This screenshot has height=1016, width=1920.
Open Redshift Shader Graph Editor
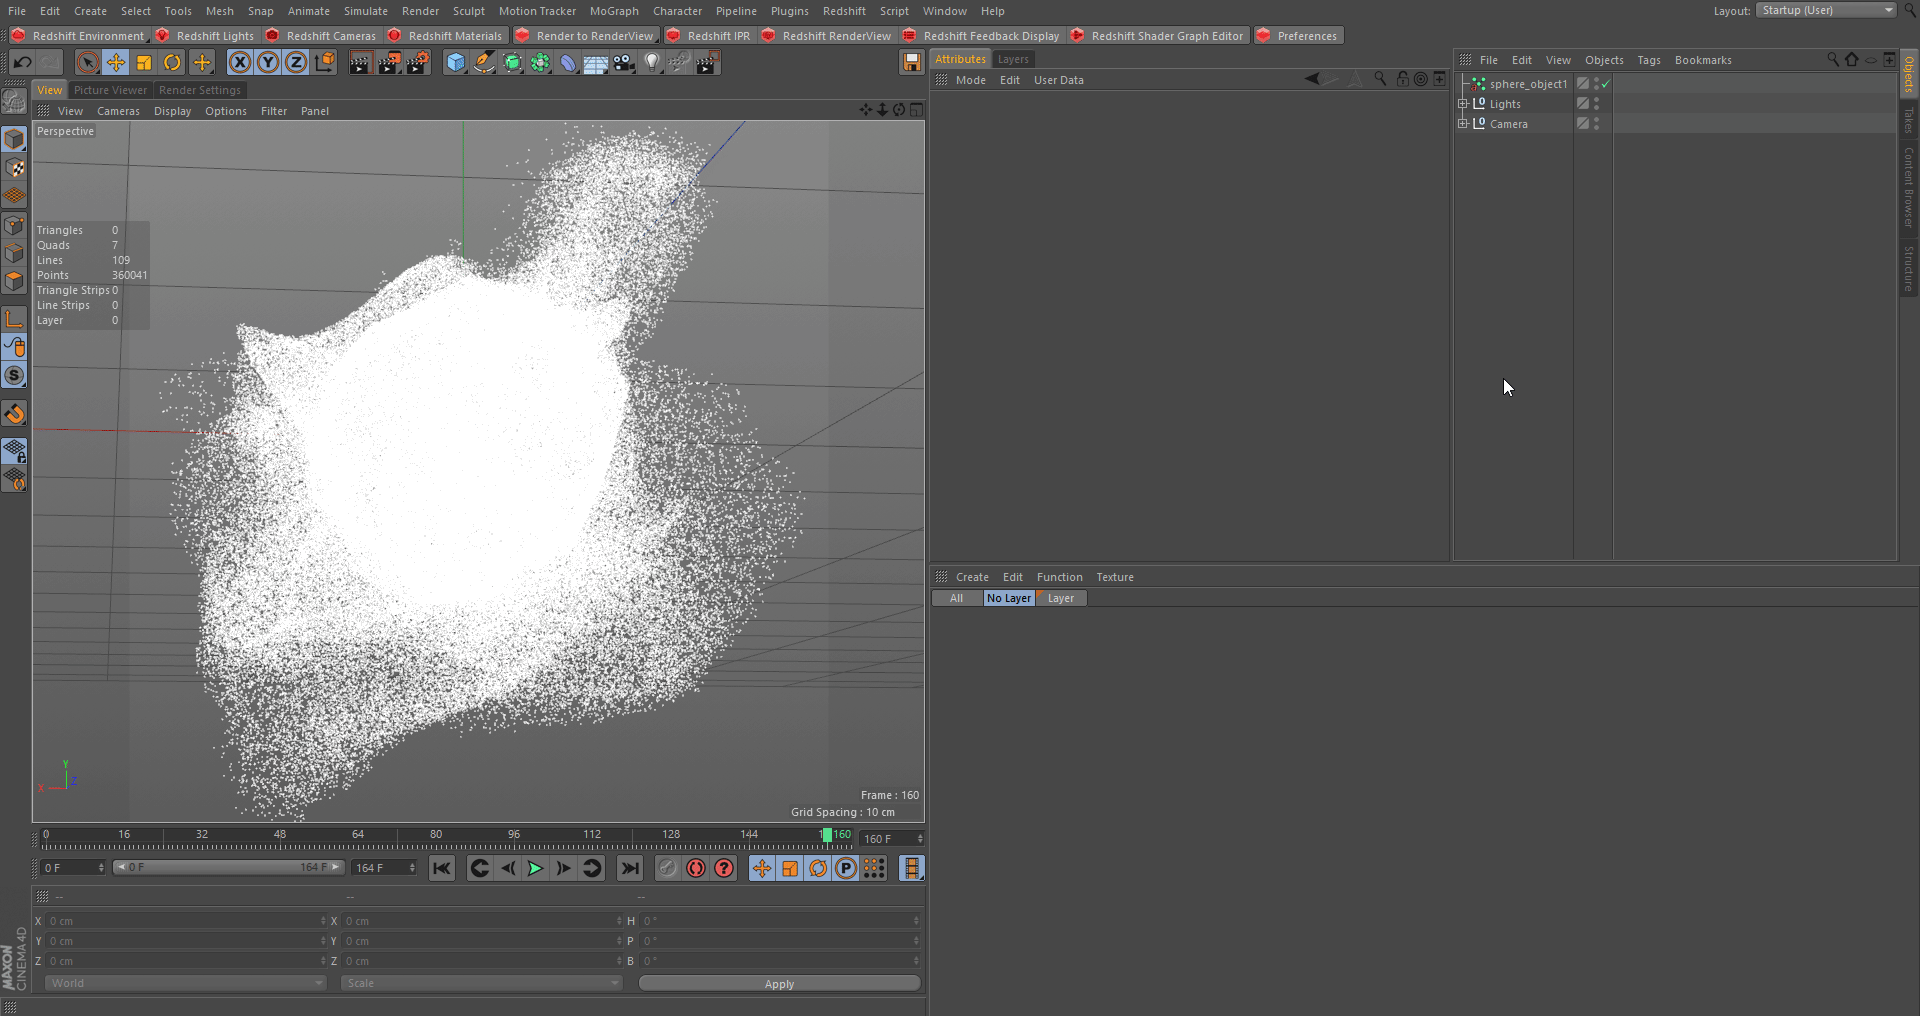[1157, 36]
